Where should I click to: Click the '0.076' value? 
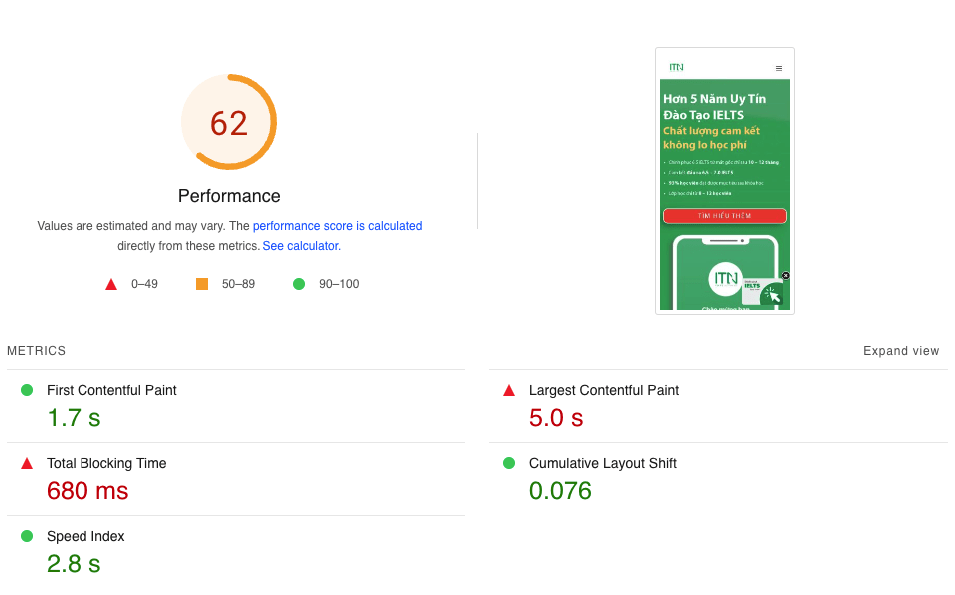560,491
